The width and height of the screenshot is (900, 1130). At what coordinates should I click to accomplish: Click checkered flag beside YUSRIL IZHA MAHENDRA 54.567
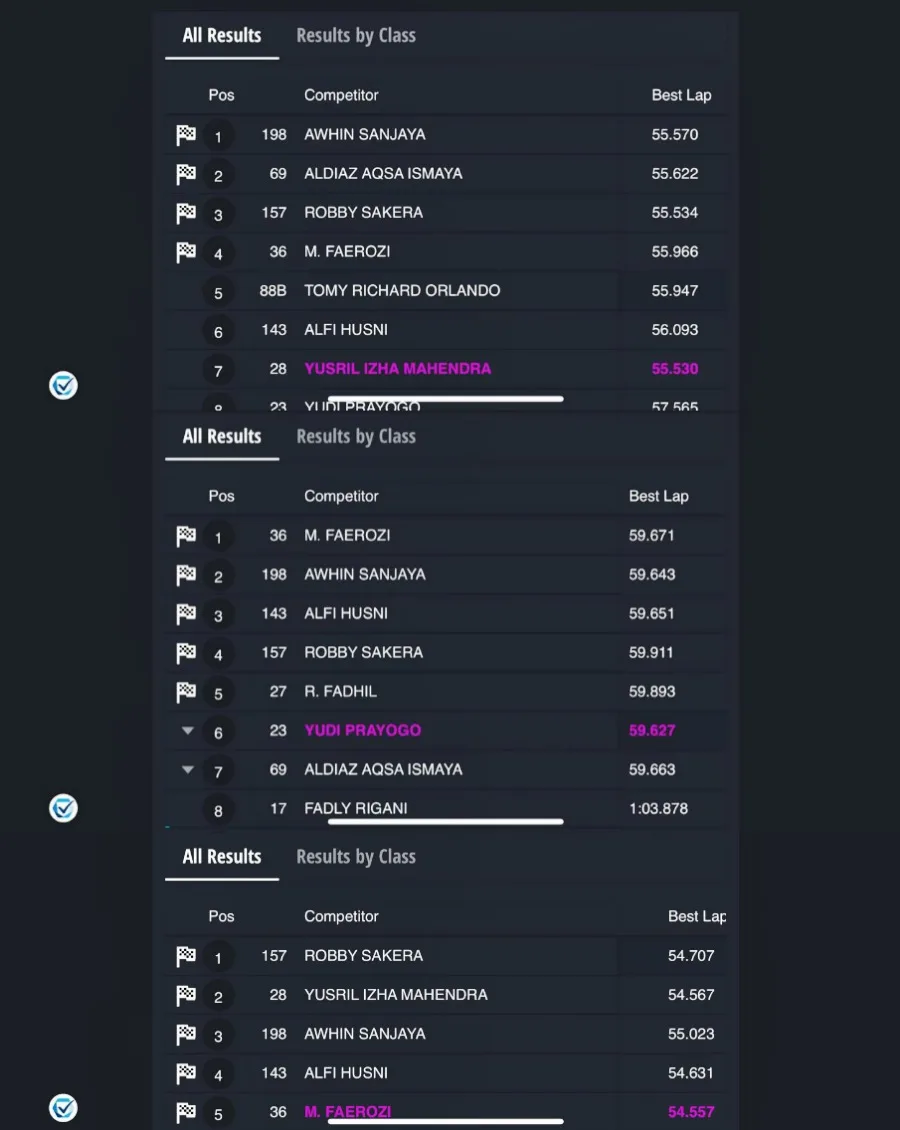(x=186, y=995)
